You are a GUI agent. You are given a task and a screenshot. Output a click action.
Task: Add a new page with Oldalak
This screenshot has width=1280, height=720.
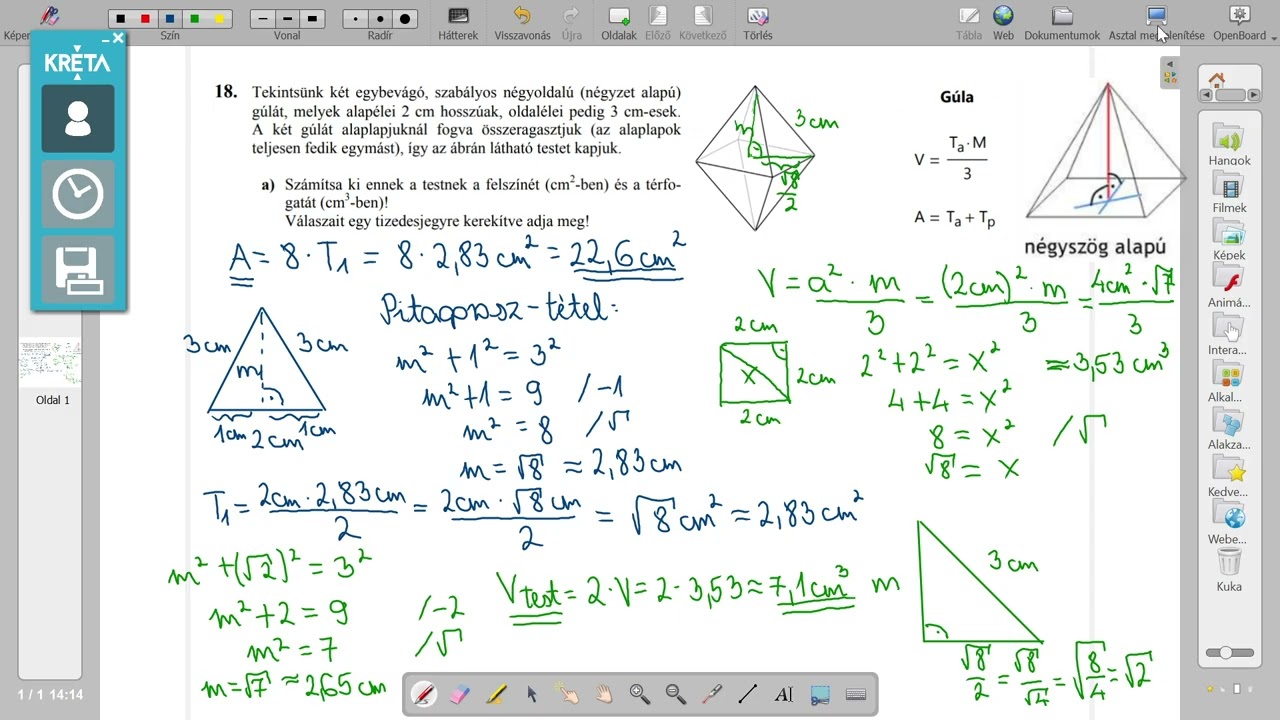[x=619, y=23]
